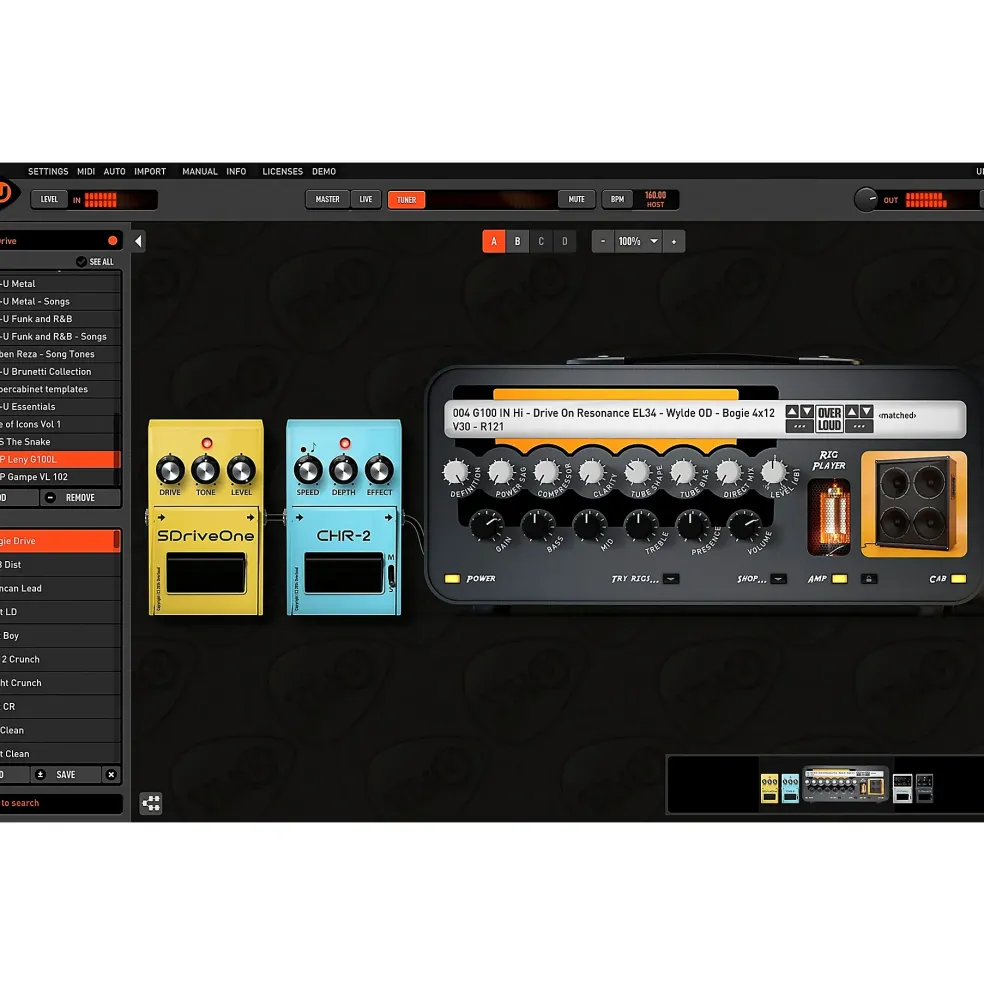Open the SHOP dropdown
Viewport: 984px width, 985px height.
[x=778, y=579]
